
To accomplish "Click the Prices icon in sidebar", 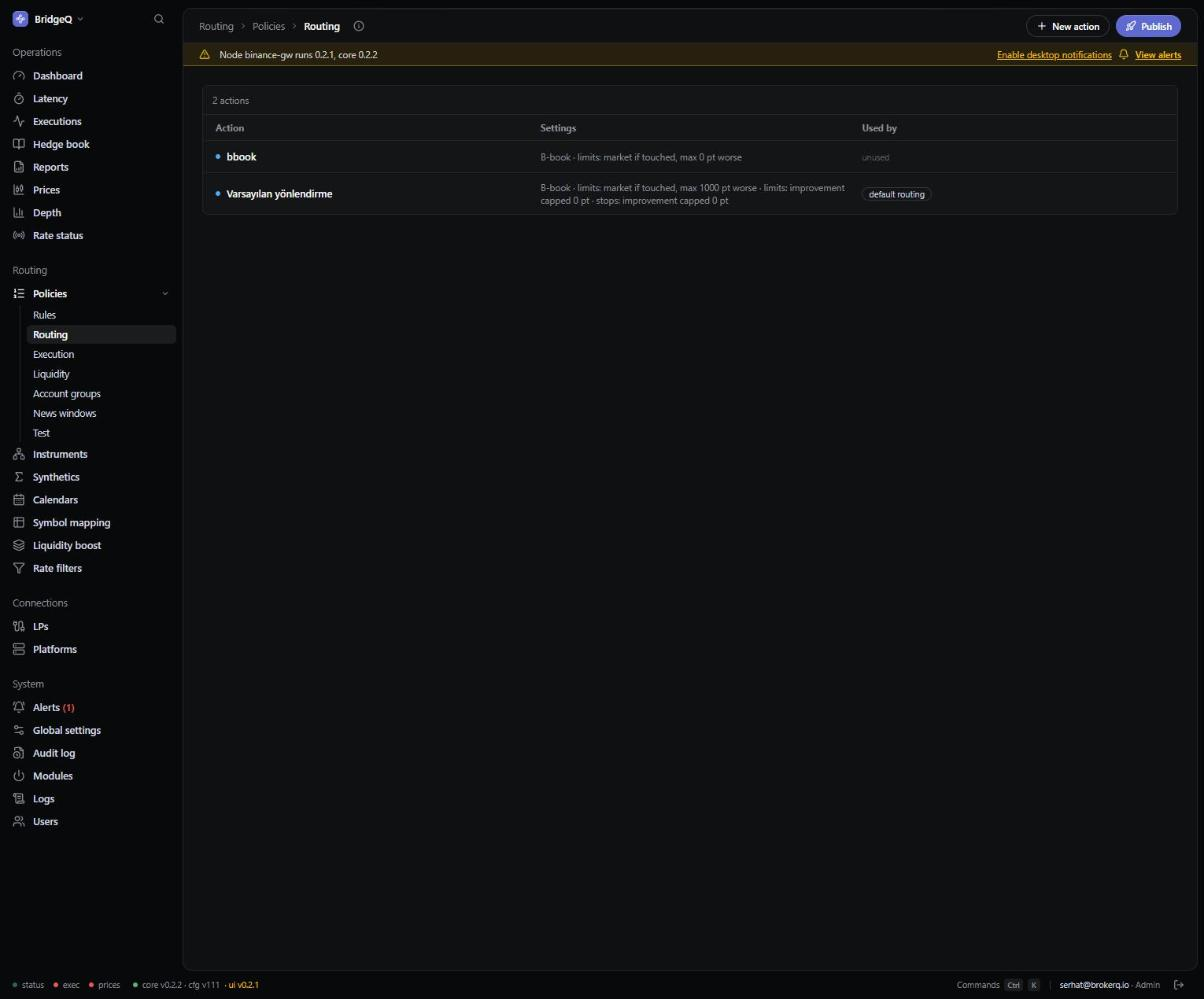I will point(19,190).
